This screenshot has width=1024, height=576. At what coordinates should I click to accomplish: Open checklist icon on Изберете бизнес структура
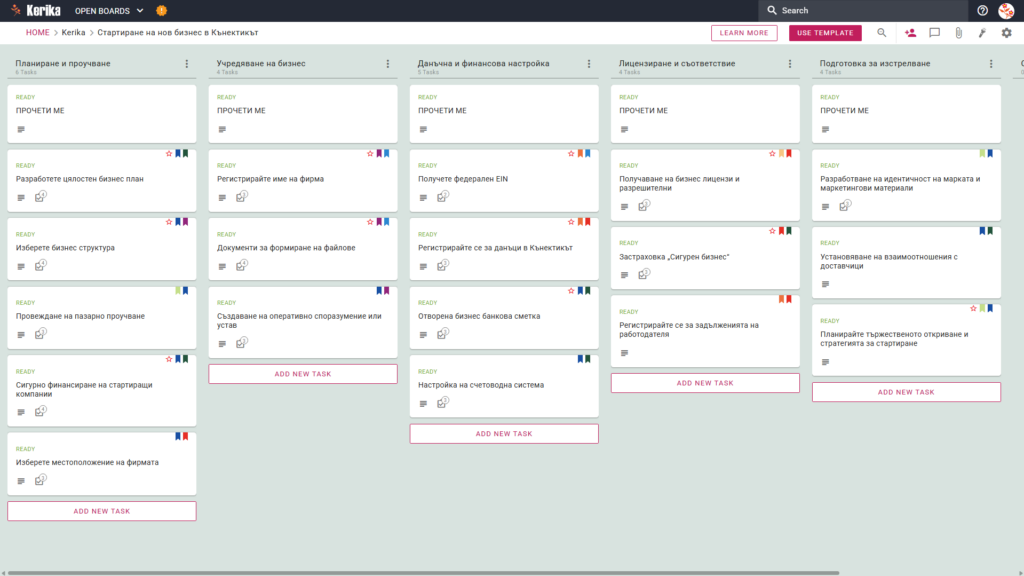point(40,266)
